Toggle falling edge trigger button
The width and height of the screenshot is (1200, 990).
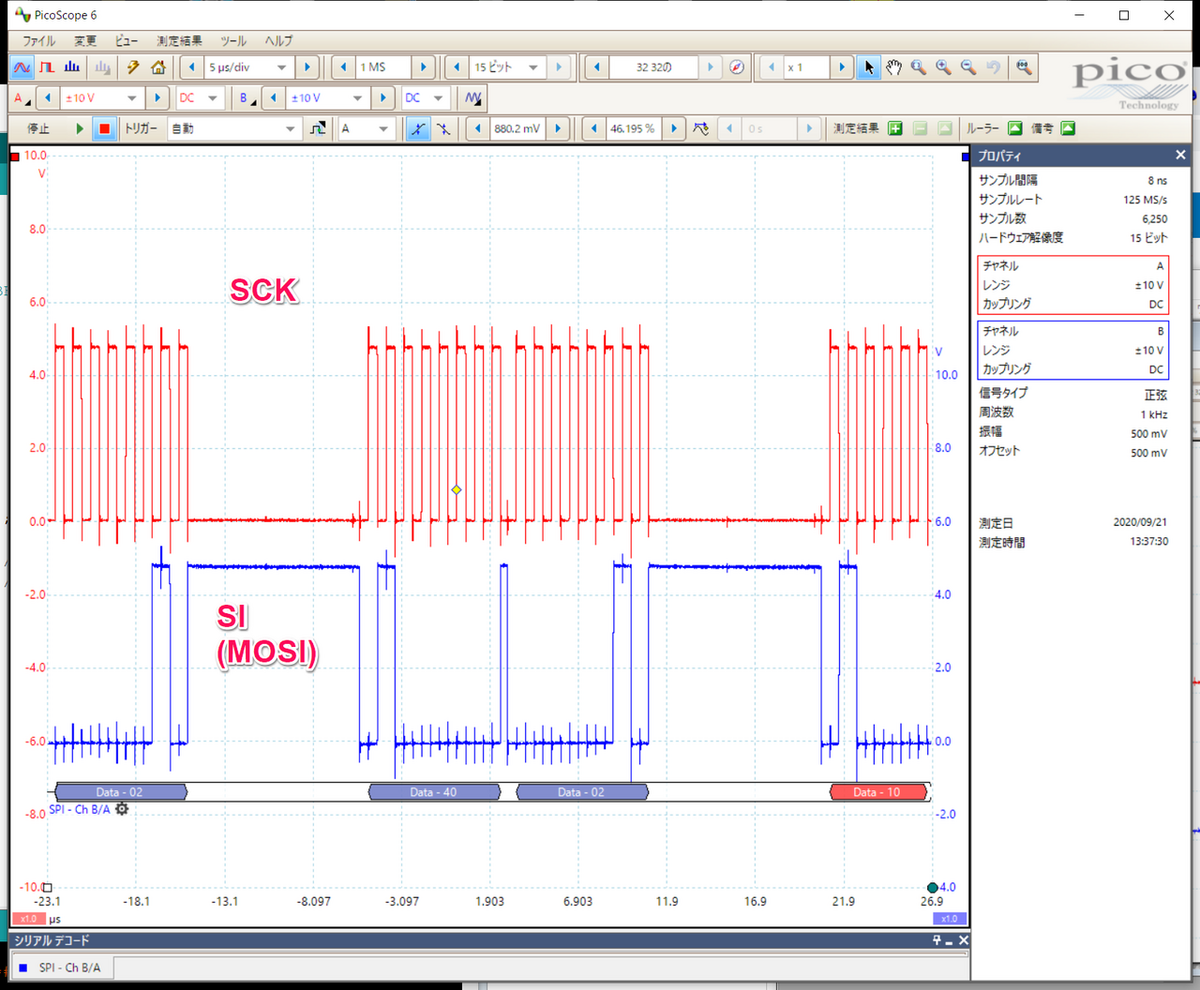point(442,128)
